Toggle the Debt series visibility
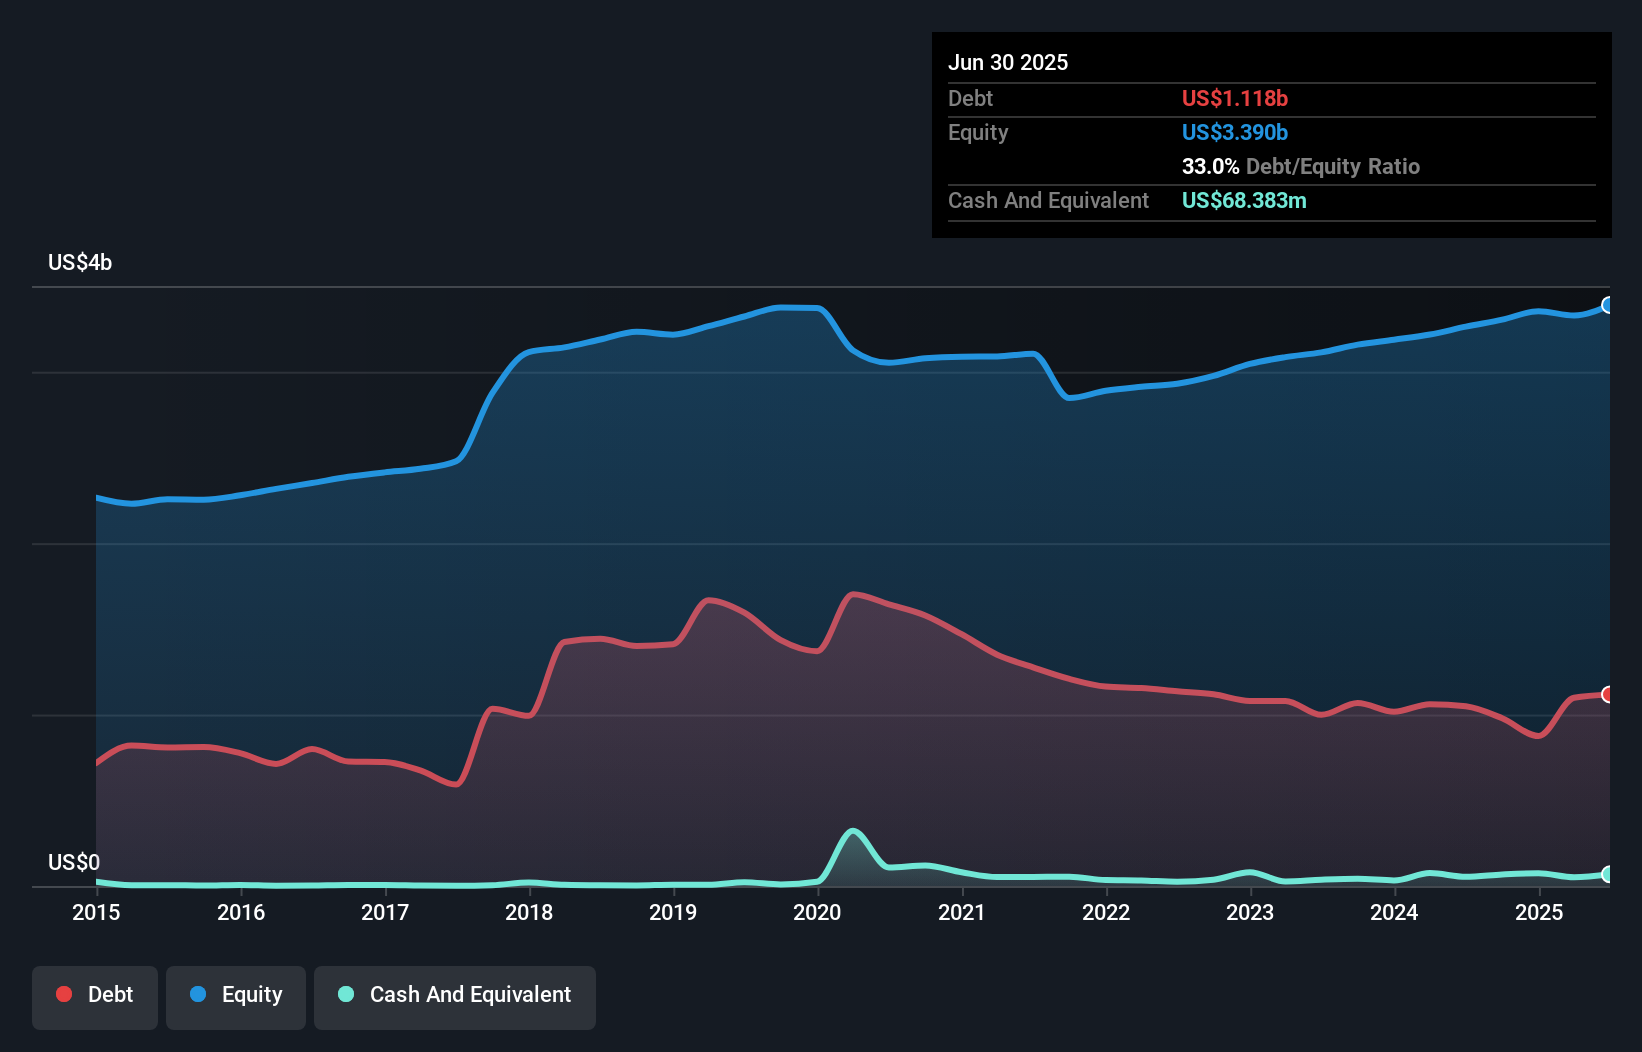1642x1052 pixels. [x=95, y=994]
